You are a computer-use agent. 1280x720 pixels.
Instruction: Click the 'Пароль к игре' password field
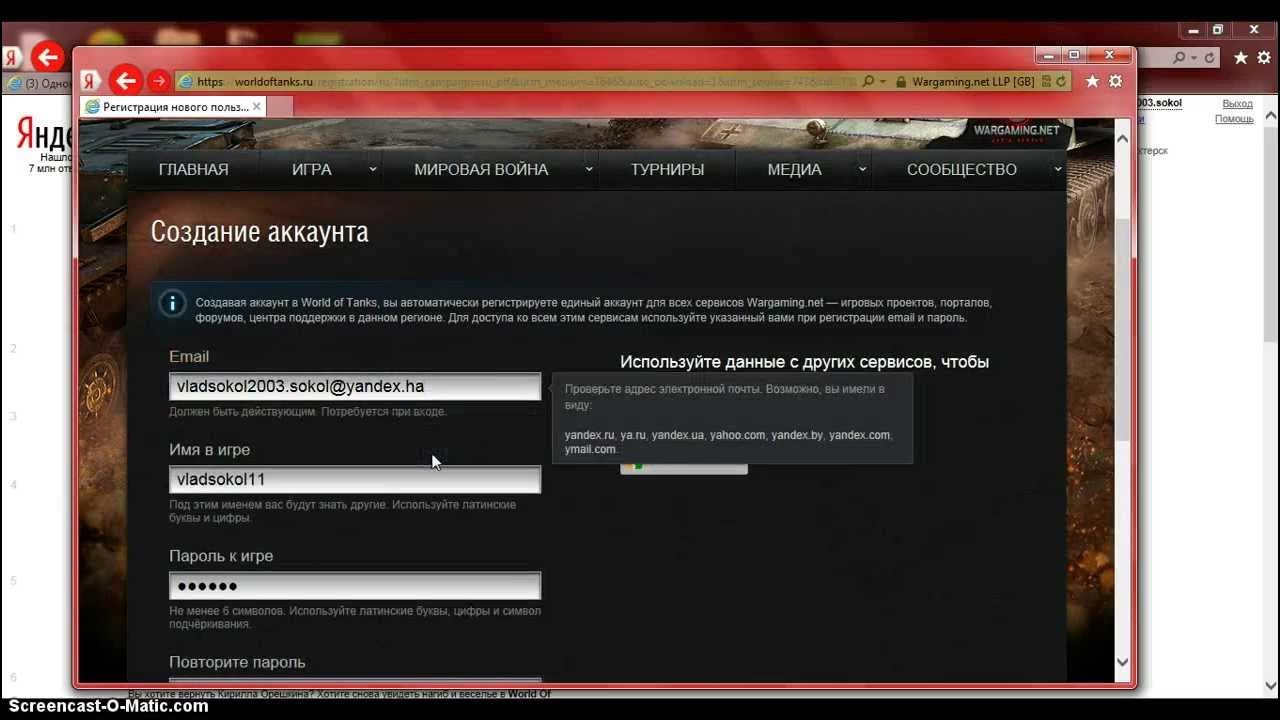coord(355,586)
